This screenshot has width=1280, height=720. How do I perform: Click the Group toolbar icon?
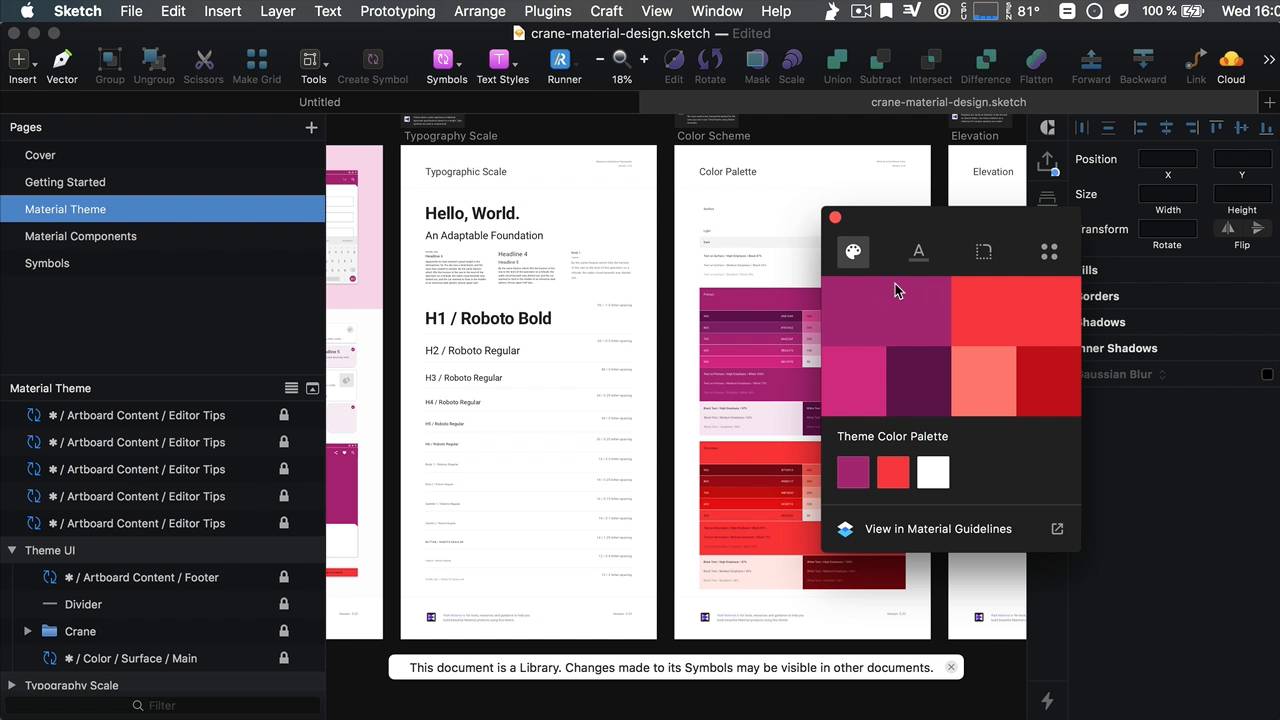coord(110,60)
